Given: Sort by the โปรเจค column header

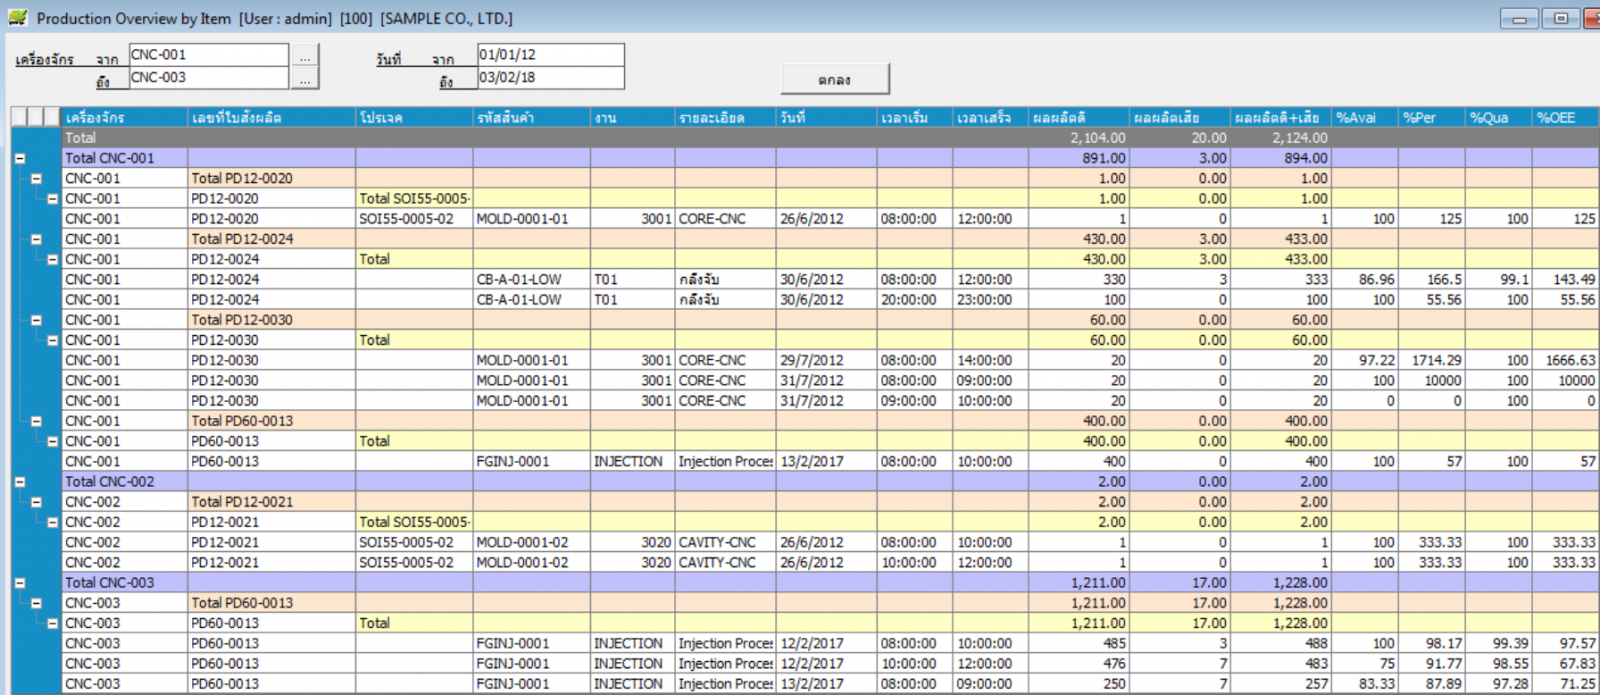Looking at the screenshot, I should click(414, 117).
